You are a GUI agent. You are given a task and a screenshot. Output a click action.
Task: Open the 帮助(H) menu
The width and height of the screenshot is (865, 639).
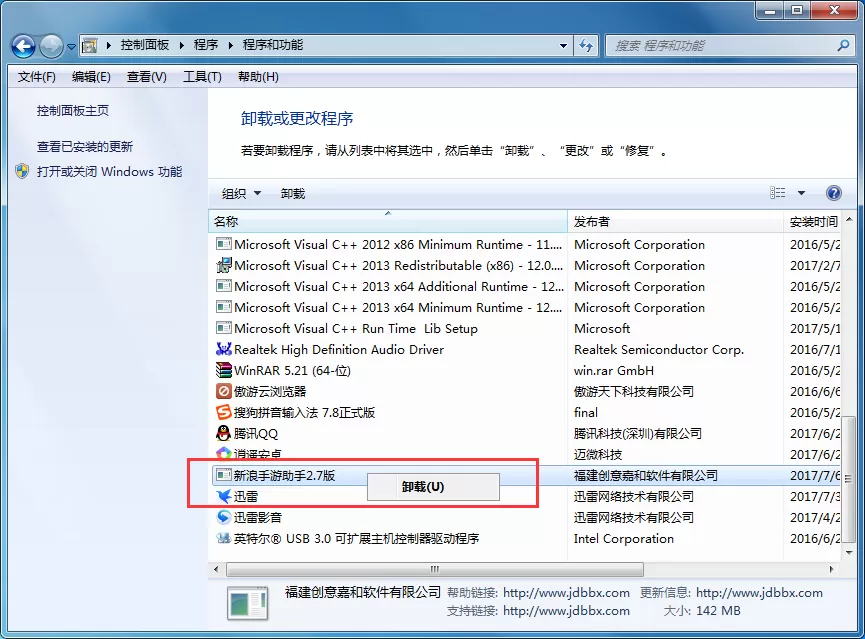pos(258,77)
